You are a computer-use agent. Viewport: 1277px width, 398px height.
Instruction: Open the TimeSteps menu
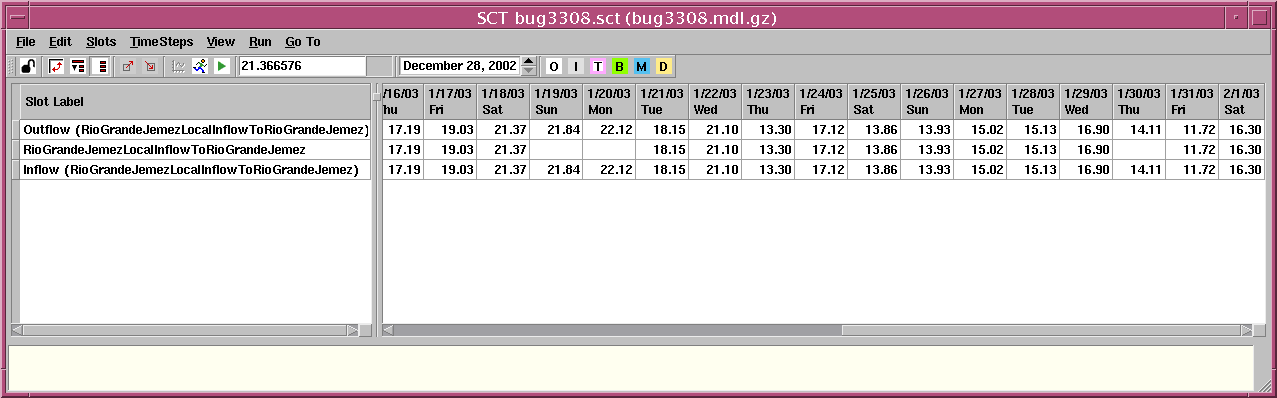161,42
